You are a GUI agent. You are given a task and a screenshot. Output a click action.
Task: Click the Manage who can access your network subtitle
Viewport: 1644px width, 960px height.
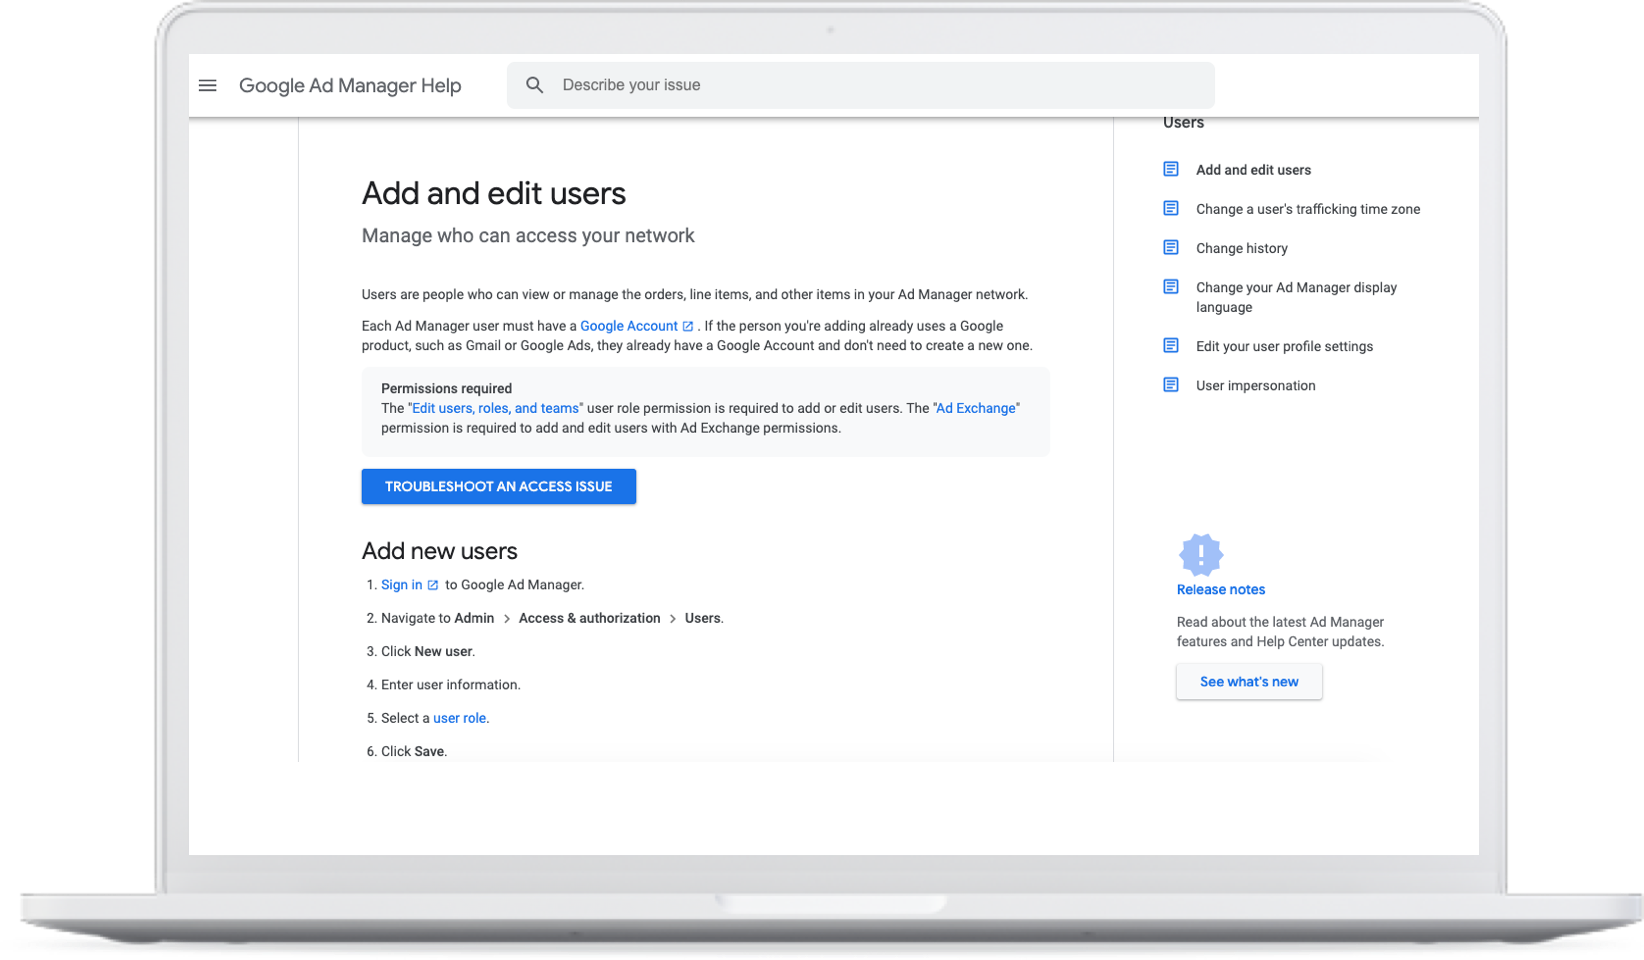click(x=528, y=235)
